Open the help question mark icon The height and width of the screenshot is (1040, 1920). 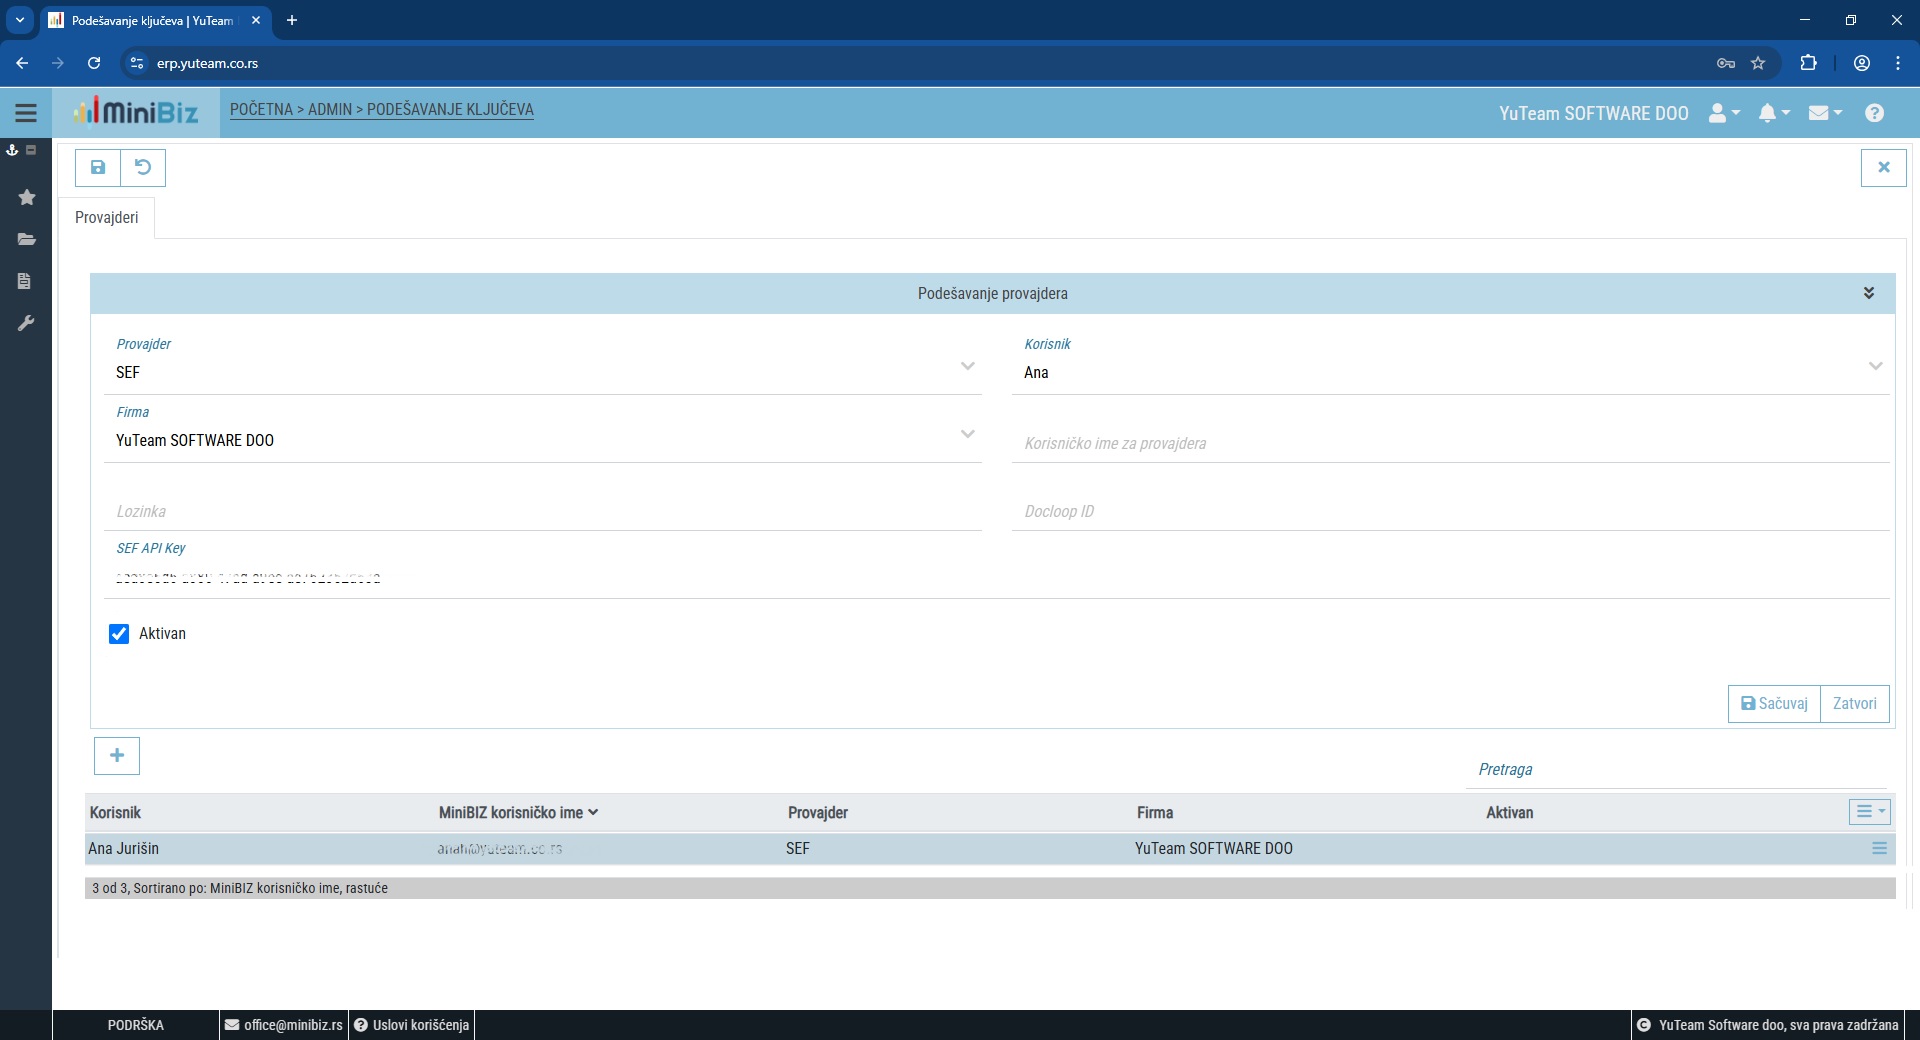tap(1875, 113)
